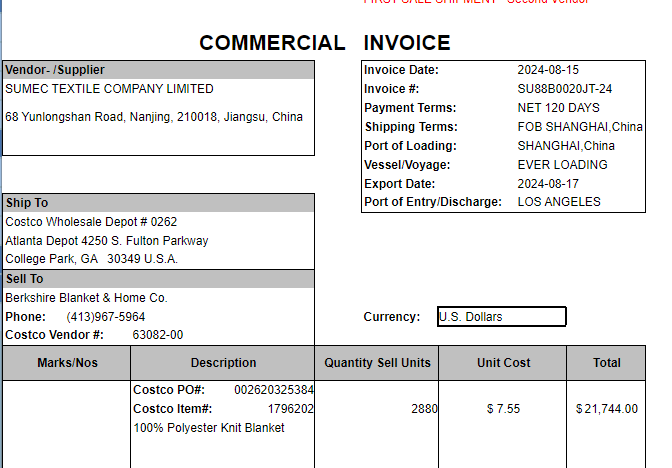Click the Payment Terms label
The height and width of the screenshot is (468, 672).
point(410,108)
